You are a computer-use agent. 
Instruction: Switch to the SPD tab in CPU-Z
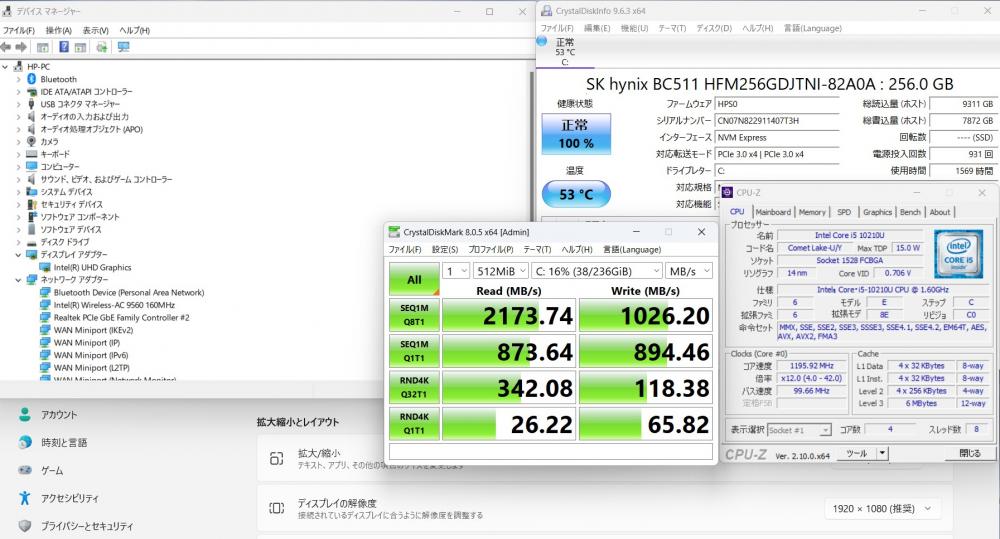(844, 212)
